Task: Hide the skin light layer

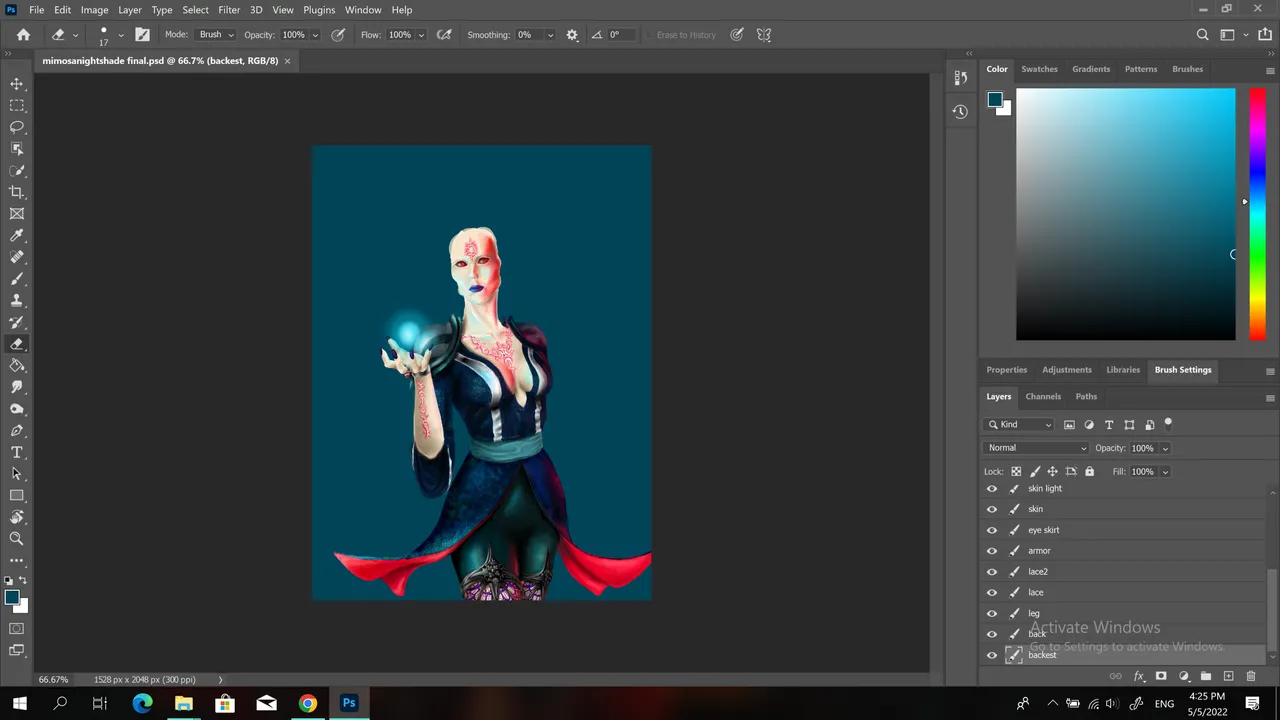Action: pyautogui.click(x=992, y=489)
